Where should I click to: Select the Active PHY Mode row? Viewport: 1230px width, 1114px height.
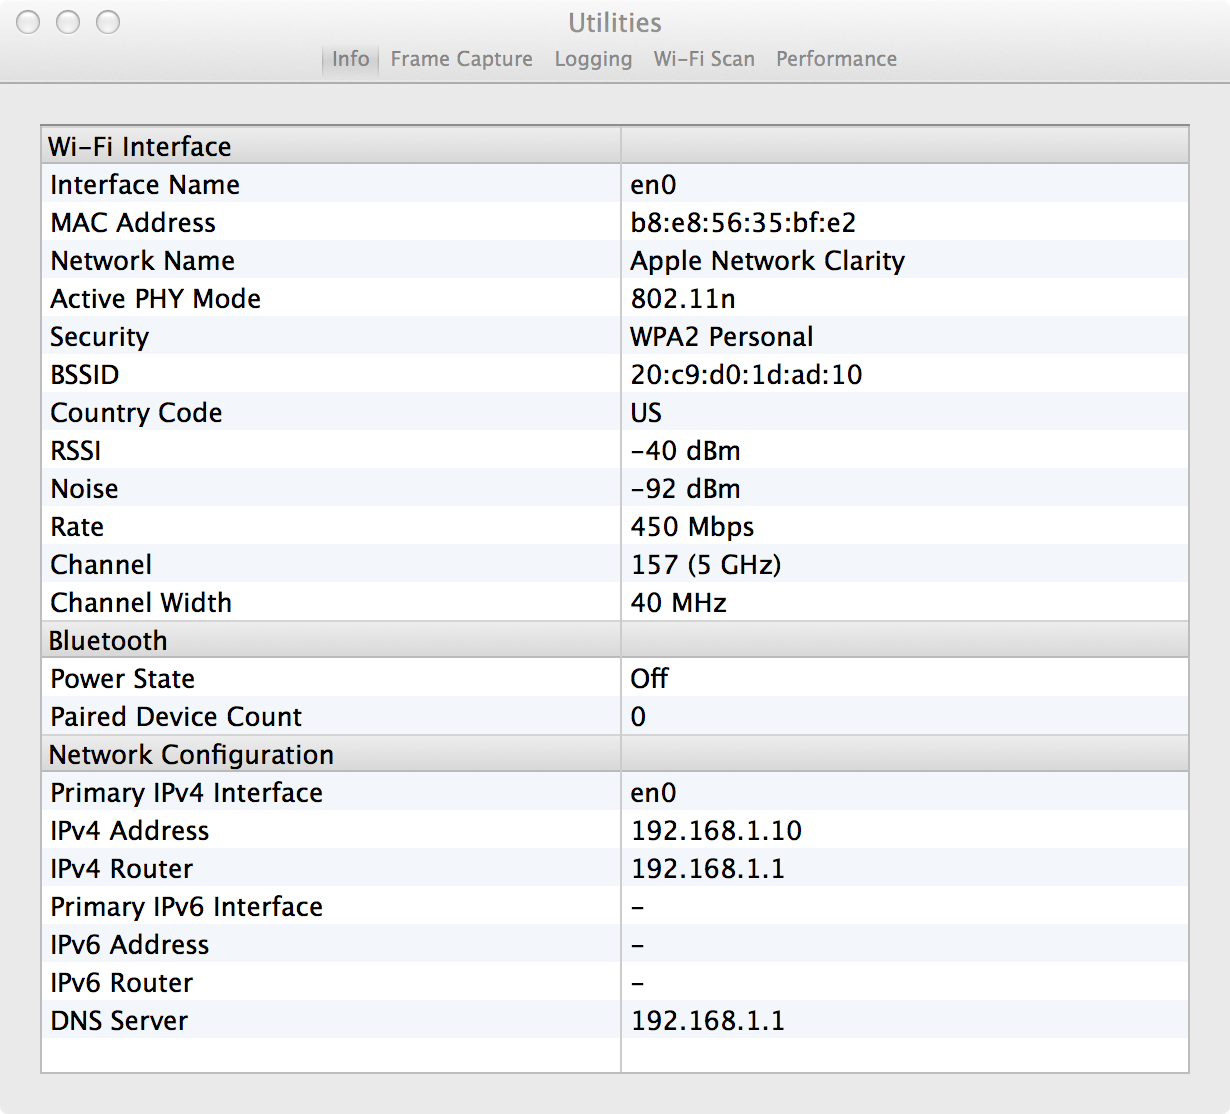tap(155, 299)
